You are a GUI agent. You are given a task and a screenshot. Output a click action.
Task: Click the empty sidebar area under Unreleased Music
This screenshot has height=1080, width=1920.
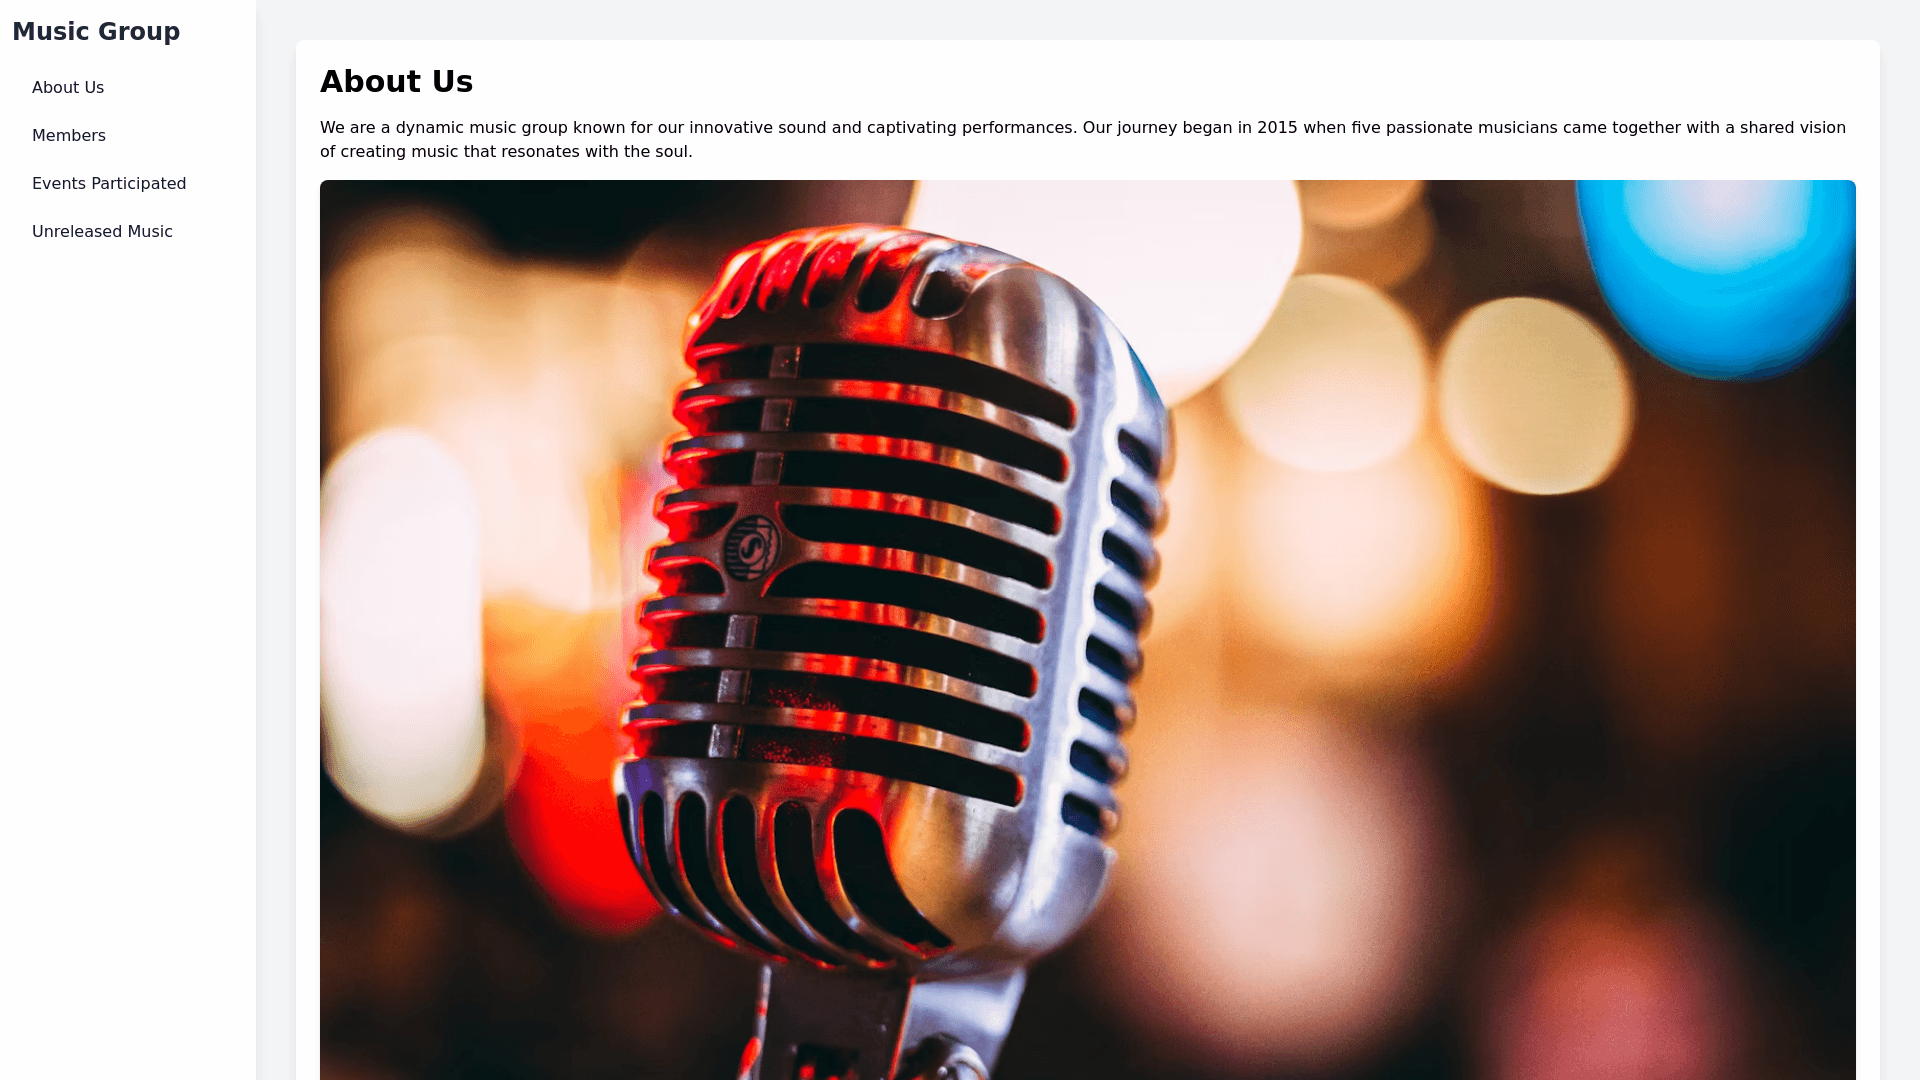pyautogui.click(x=128, y=660)
